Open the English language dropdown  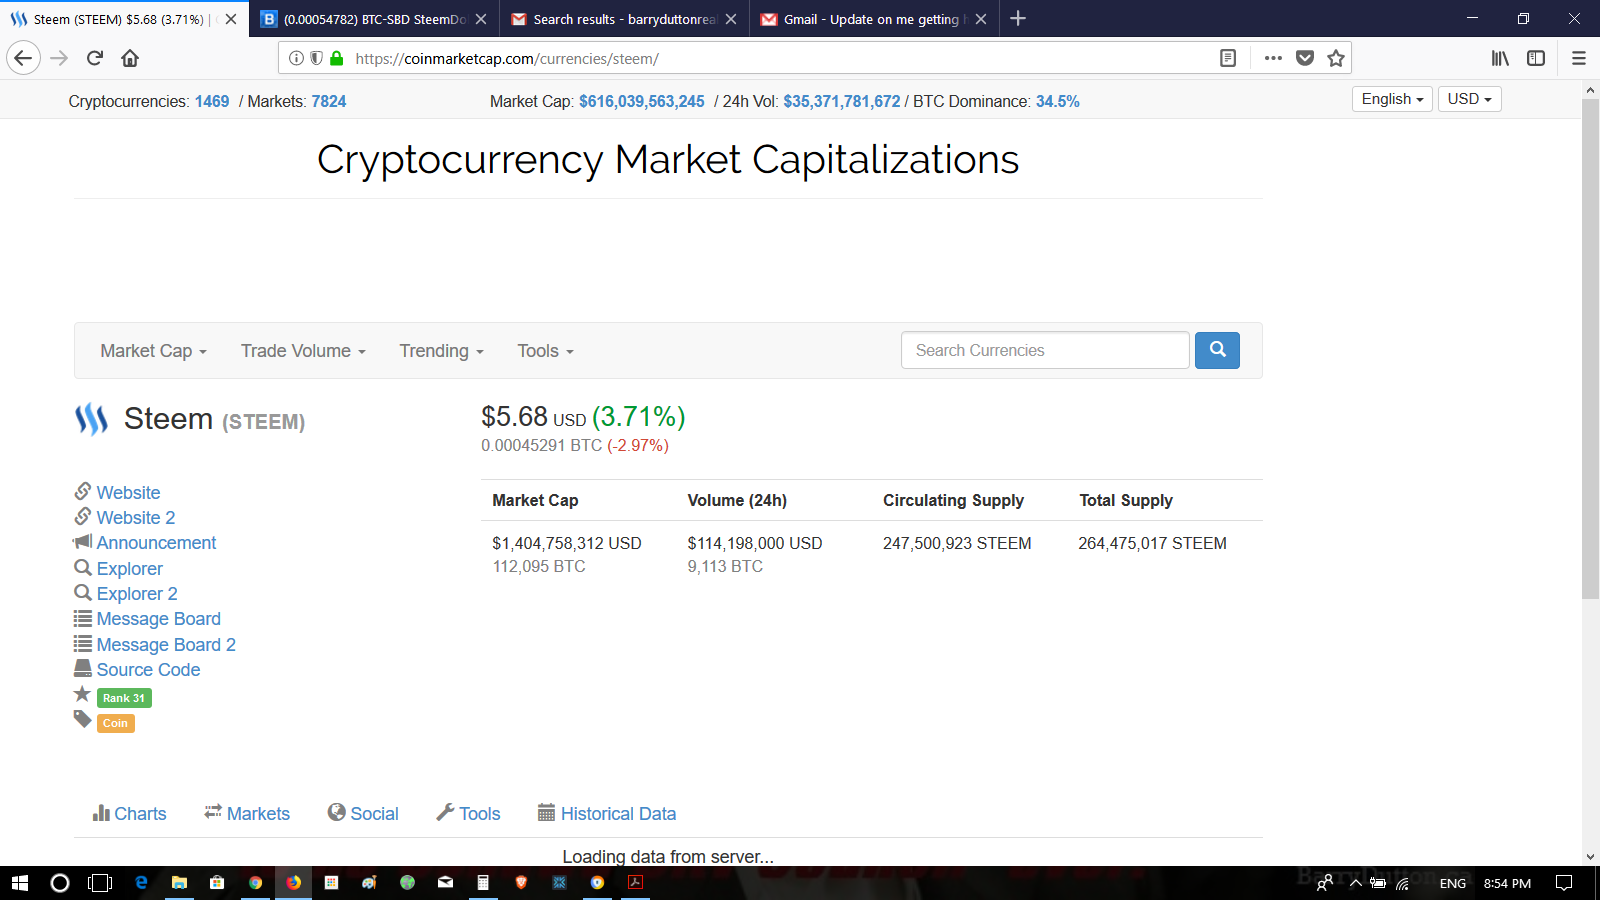(1392, 99)
